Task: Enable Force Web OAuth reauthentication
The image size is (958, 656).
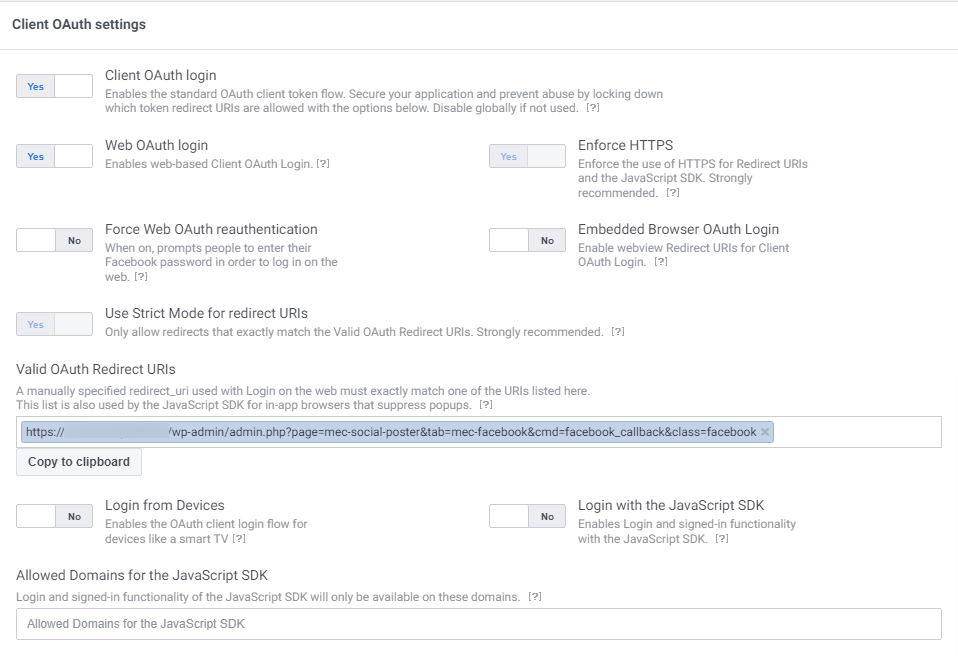Action: [x=54, y=240]
